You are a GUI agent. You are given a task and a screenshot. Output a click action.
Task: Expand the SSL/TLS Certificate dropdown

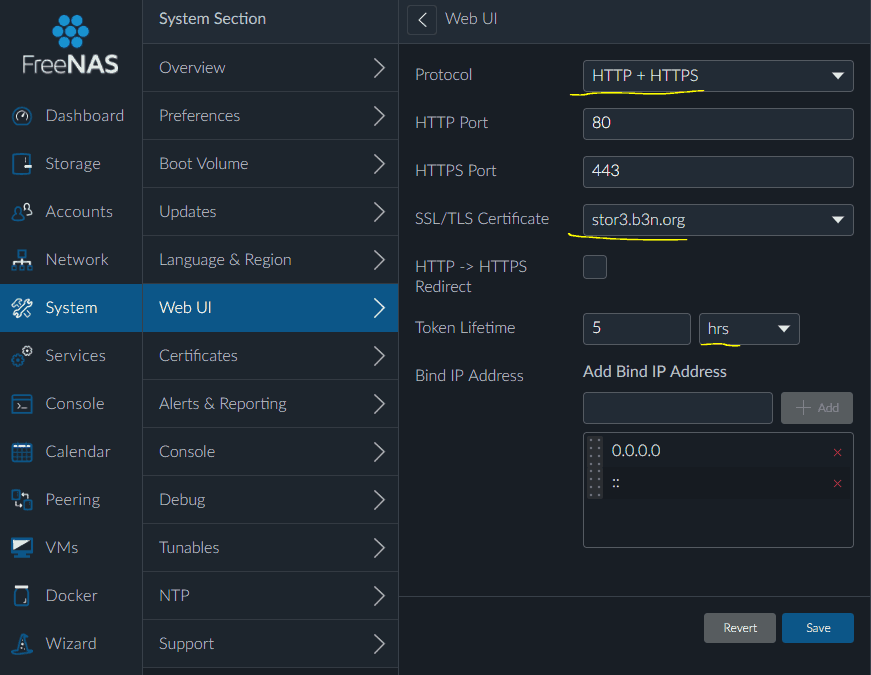pyautogui.click(x=718, y=219)
